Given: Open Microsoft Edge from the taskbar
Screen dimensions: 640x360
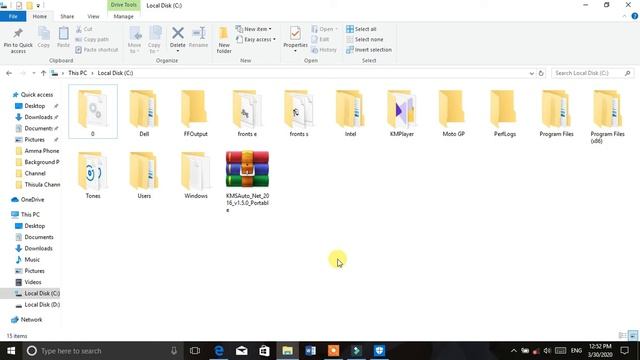Looking at the screenshot, I should (219, 351).
